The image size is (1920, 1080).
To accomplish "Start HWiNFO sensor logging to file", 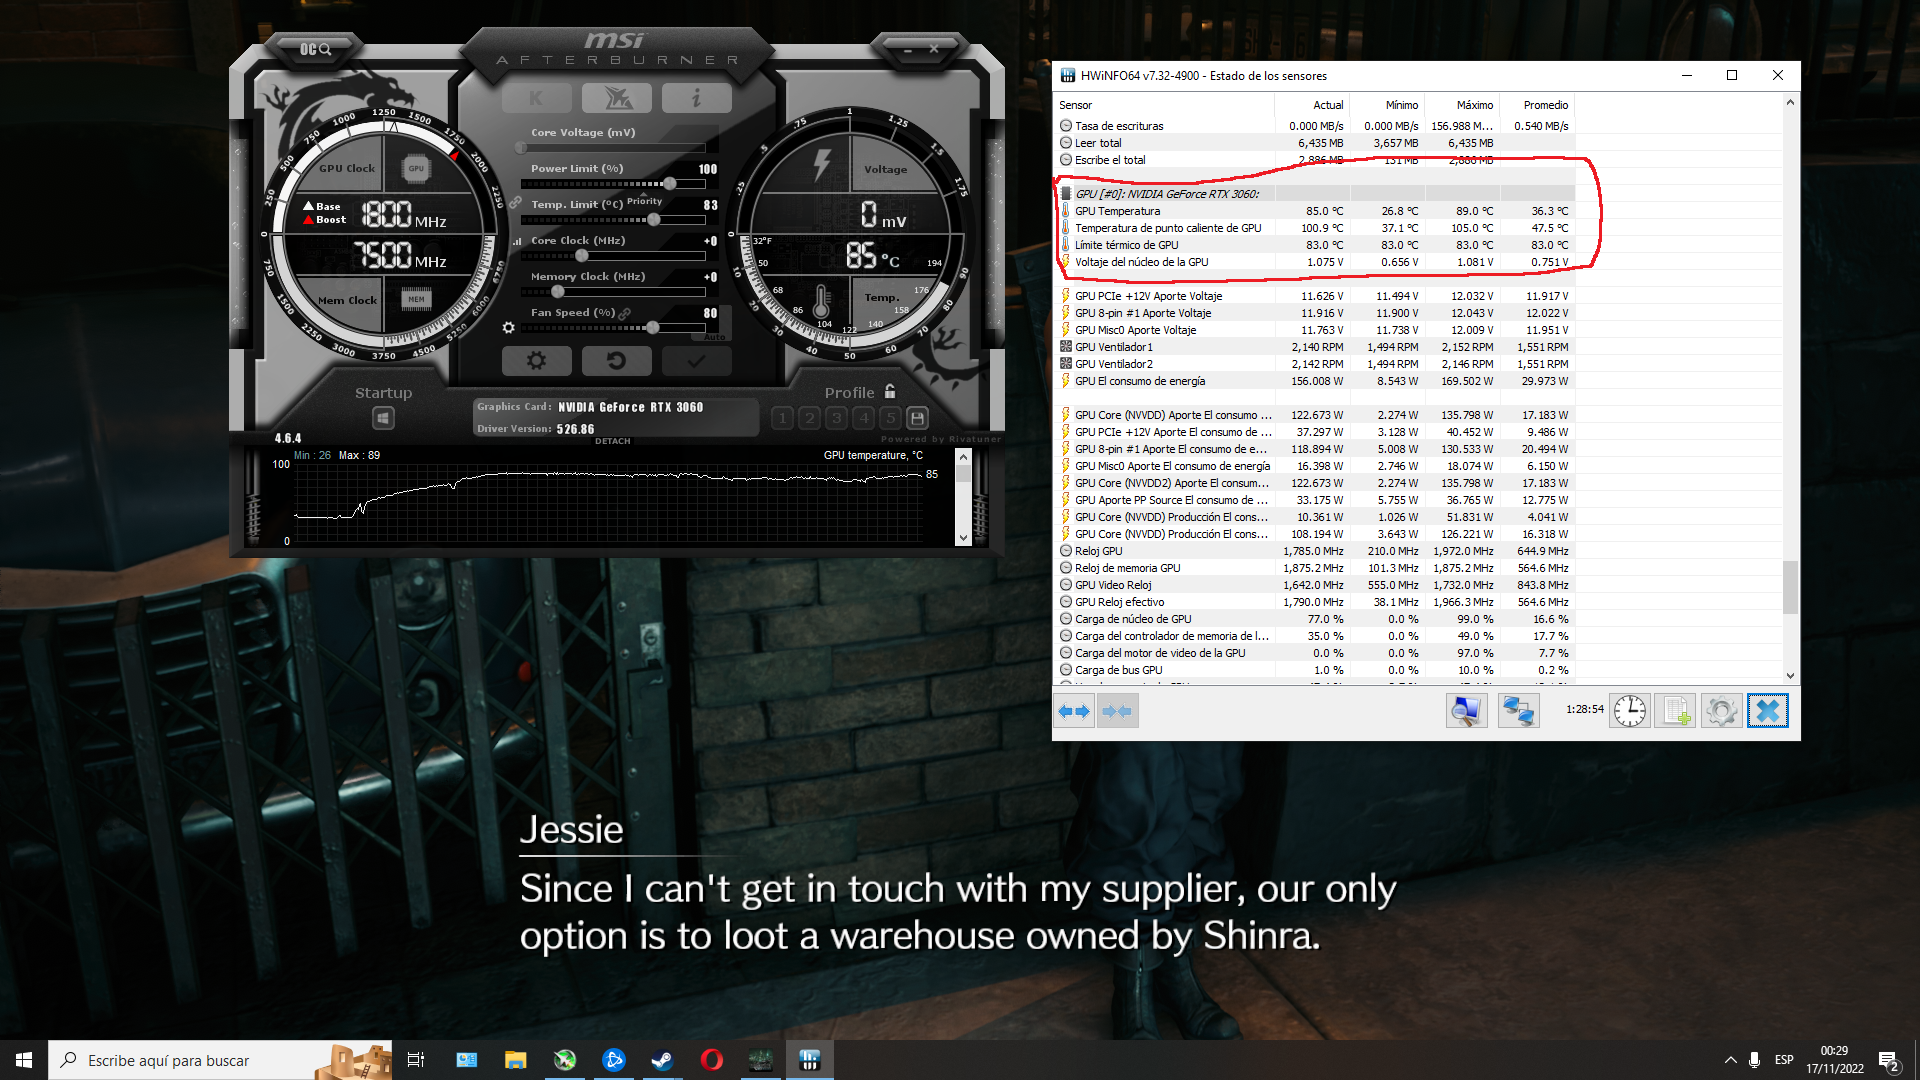I will pos(1675,711).
